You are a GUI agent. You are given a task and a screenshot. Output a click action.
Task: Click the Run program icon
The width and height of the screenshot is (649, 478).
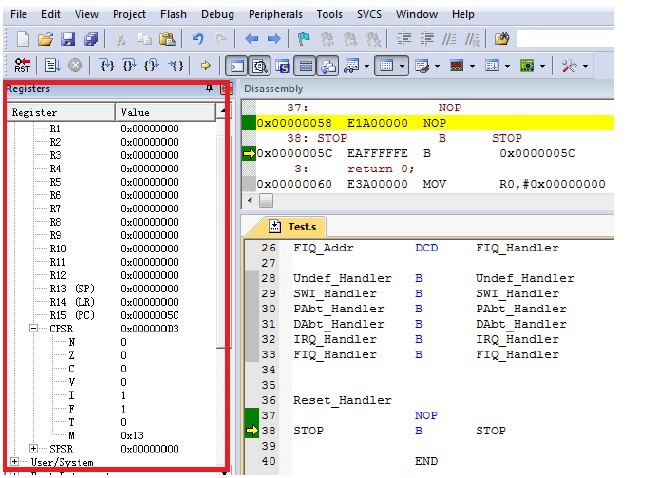click(53, 65)
